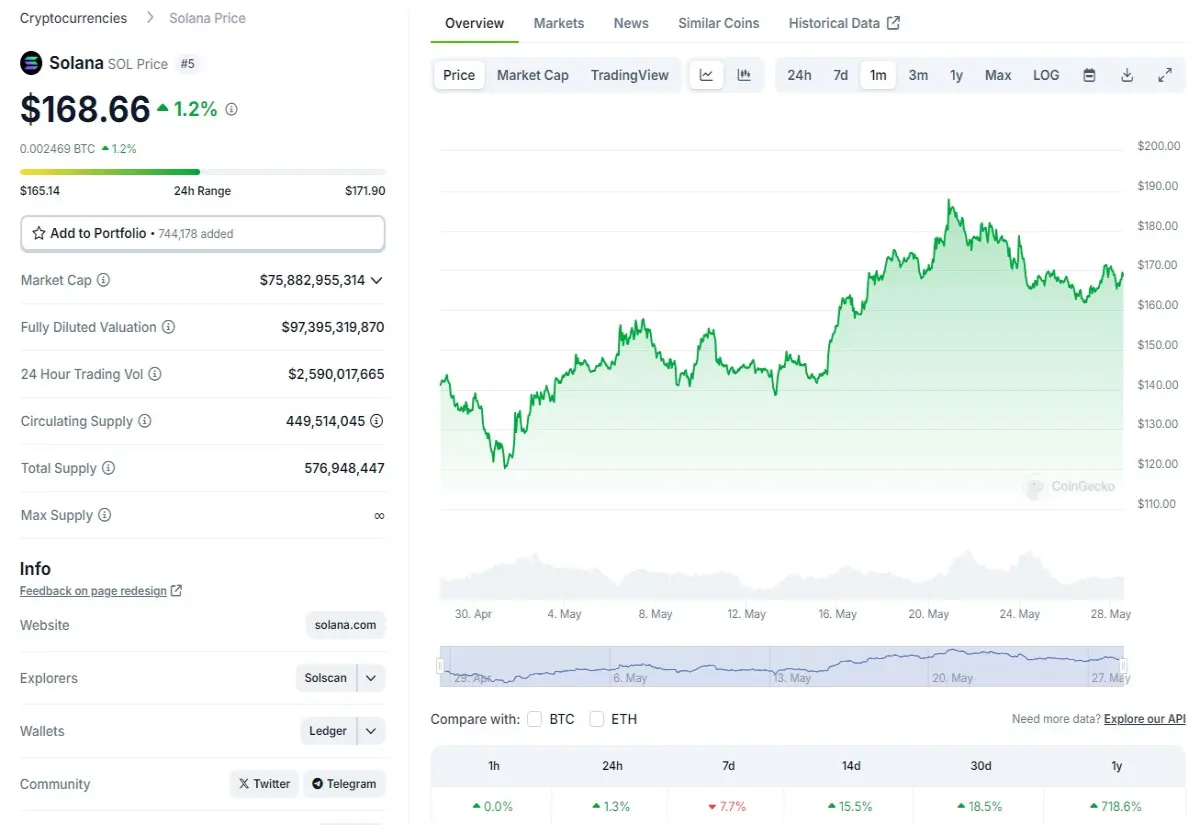Visit solana.com website button
Screen dimensions: 1200x825
(345, 625)
